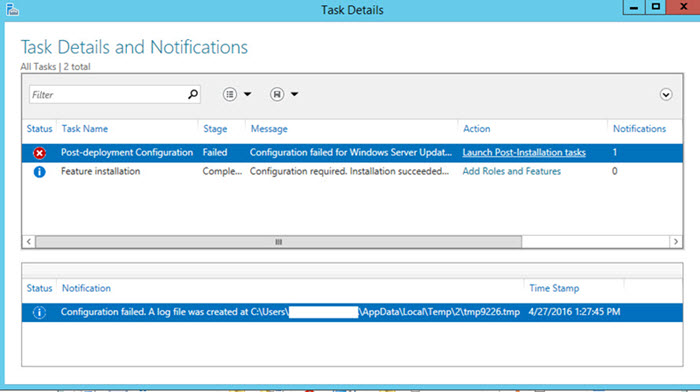Expand dropdown arrow next to list criteria icon
The width and height of the screenshot is (700, 392).
(247, 94)
